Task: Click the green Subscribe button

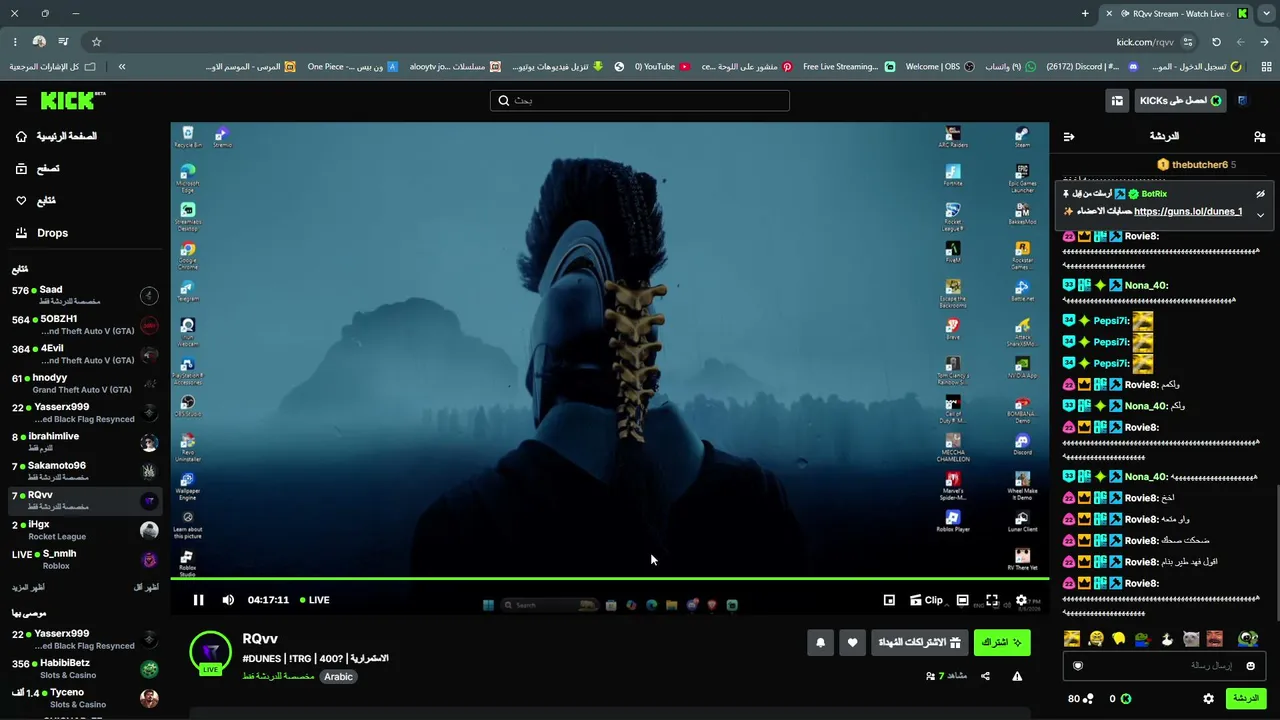Action: (x=1002, y=643)
